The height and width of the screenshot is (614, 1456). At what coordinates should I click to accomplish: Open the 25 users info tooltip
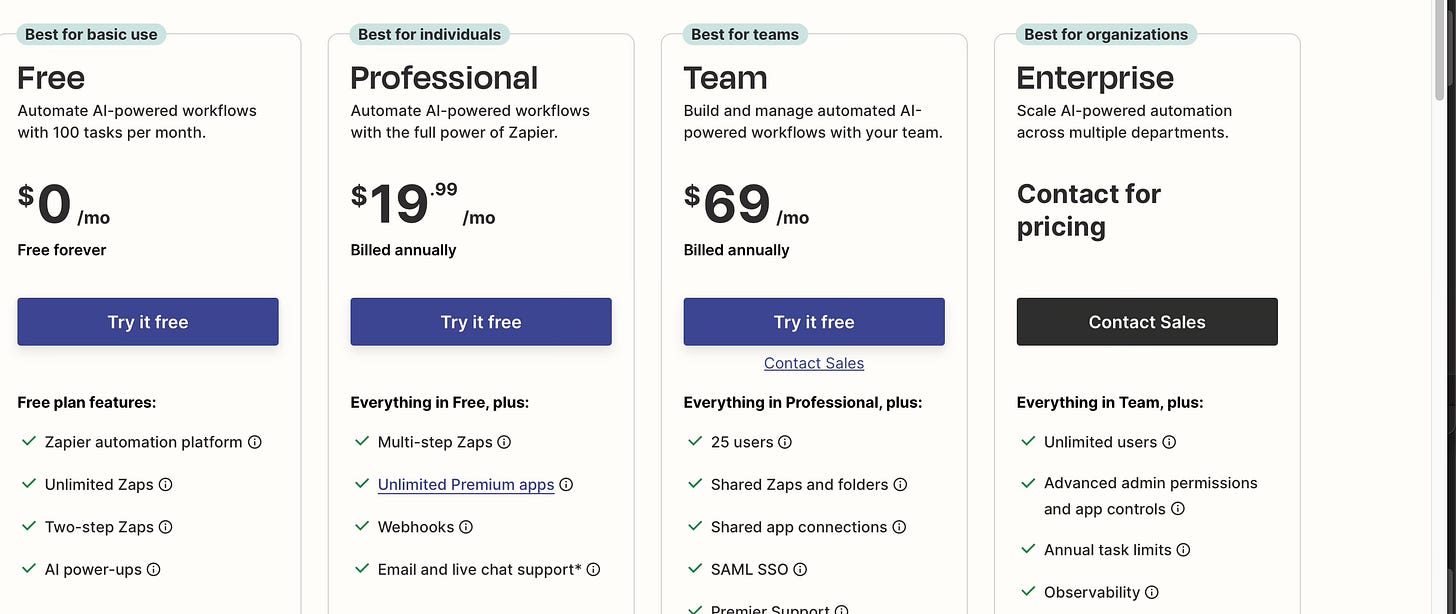tap(787, 441)
